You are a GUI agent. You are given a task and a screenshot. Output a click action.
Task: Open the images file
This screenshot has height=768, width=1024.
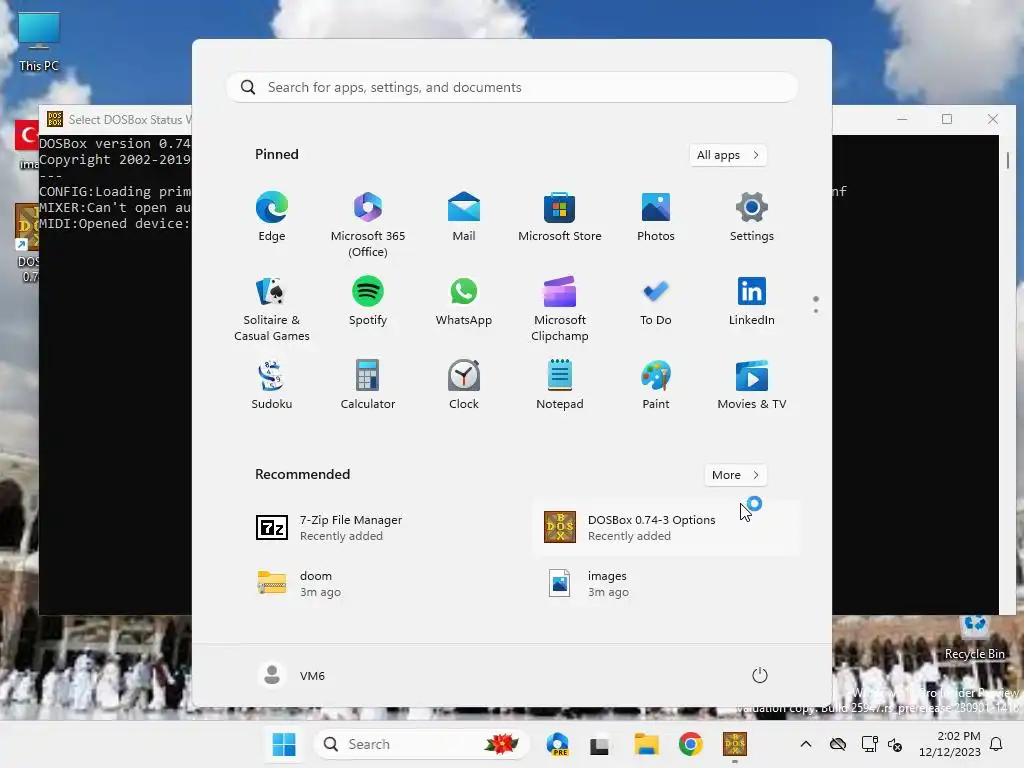[665, 584]
